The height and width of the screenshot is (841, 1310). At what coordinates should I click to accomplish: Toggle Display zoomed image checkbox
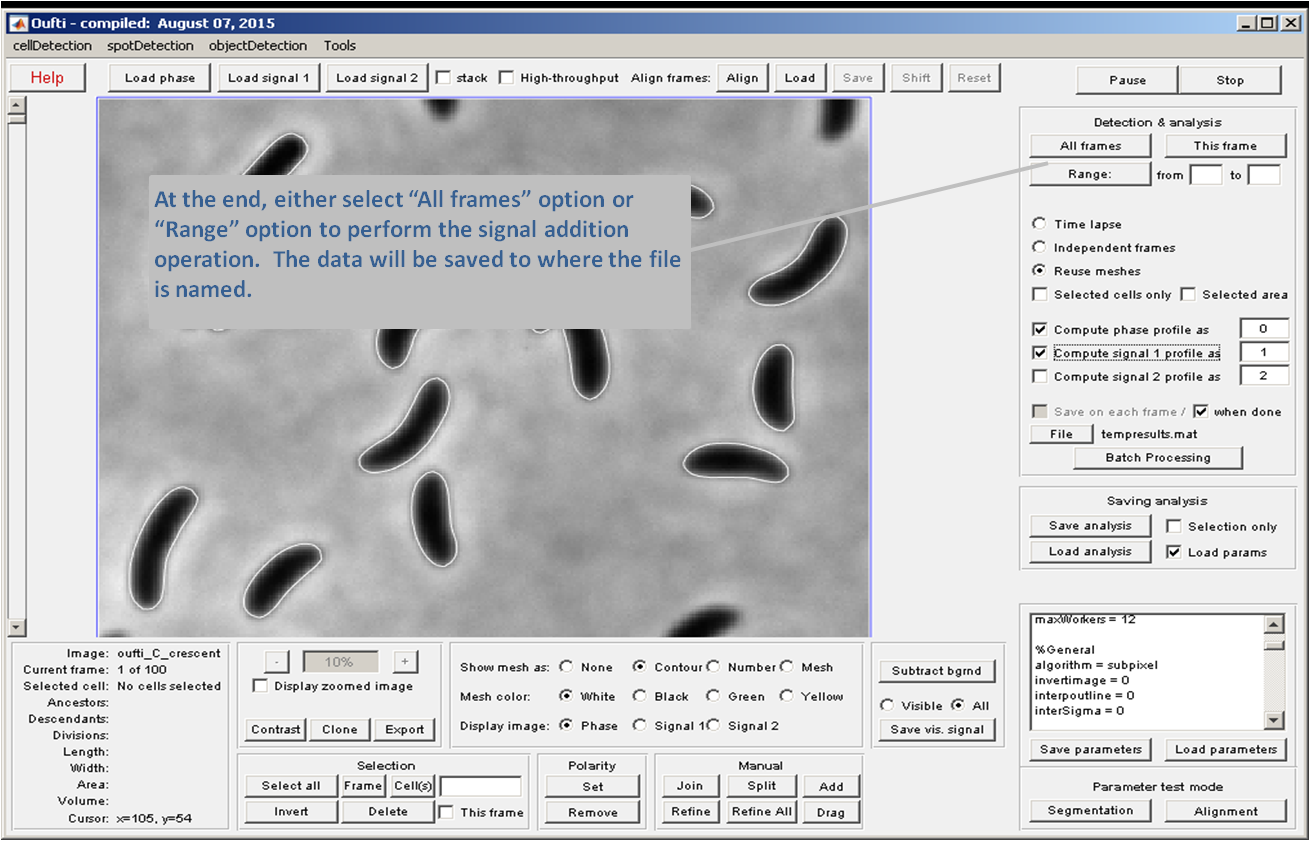[x=260, y=686]
